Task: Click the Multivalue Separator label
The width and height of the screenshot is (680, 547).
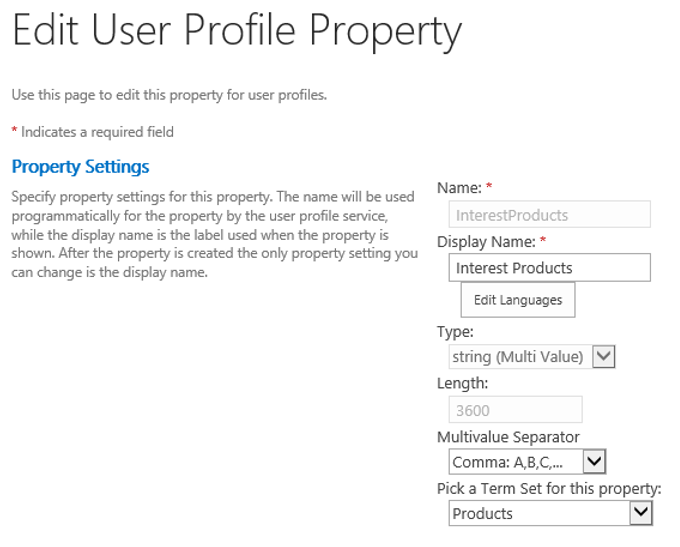Action: [x=508, y=437]
